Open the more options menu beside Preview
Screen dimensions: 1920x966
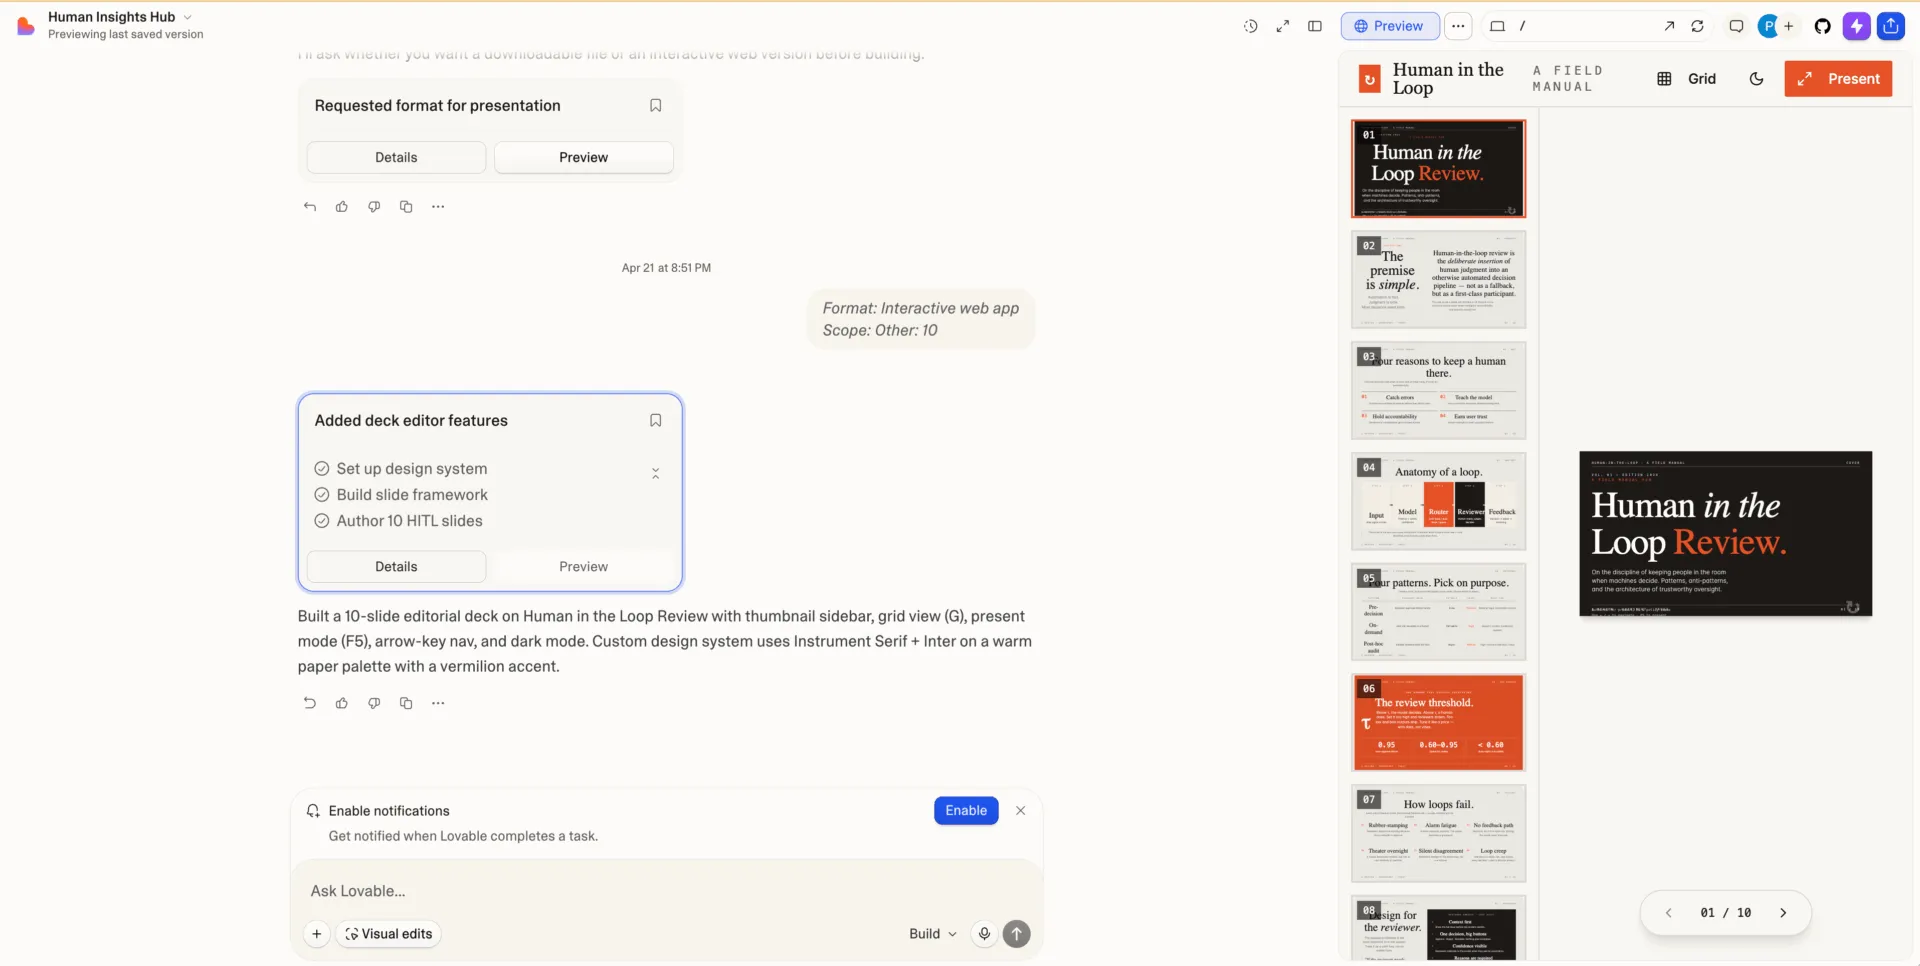tap(1459, 26)
